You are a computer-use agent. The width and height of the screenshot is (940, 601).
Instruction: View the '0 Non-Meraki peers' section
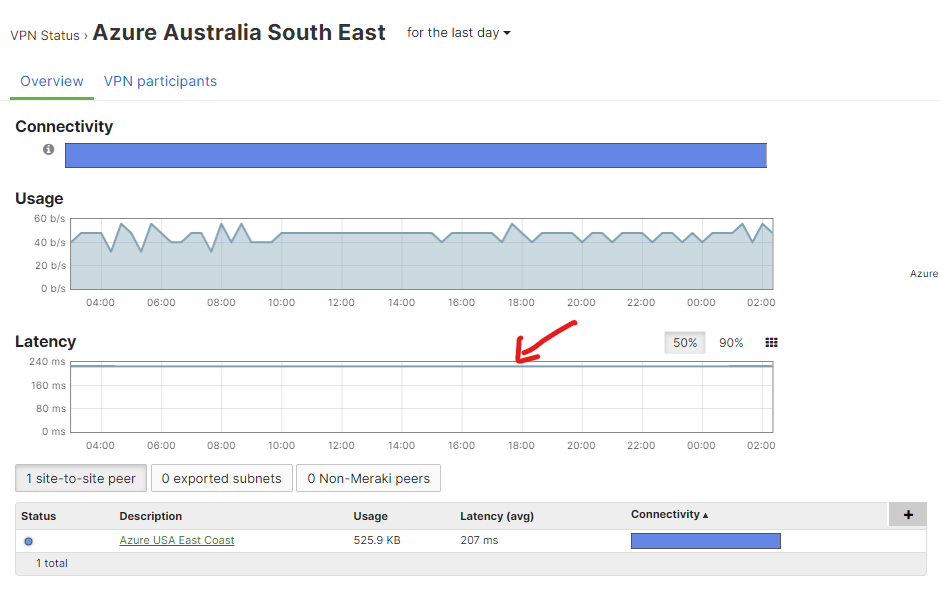point(368,478)
